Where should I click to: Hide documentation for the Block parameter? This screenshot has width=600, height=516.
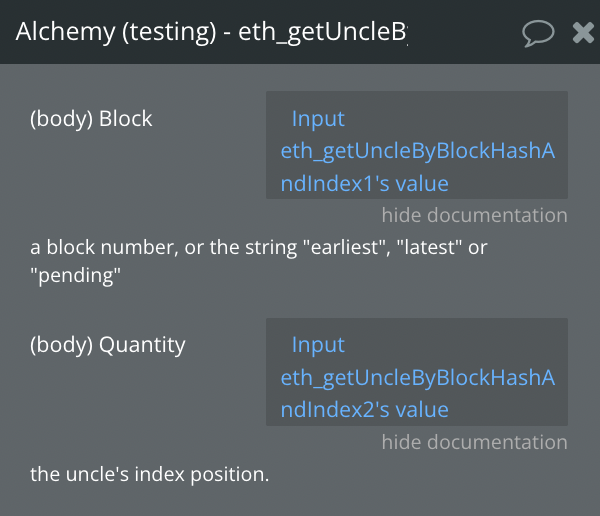coord(474,215)
